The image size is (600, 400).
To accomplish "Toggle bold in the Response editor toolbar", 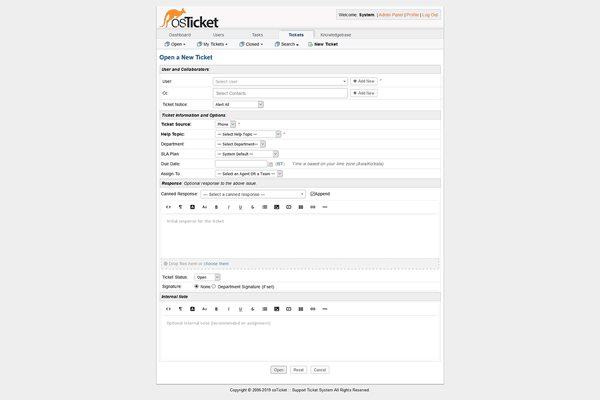I will [x=216, y=207].
